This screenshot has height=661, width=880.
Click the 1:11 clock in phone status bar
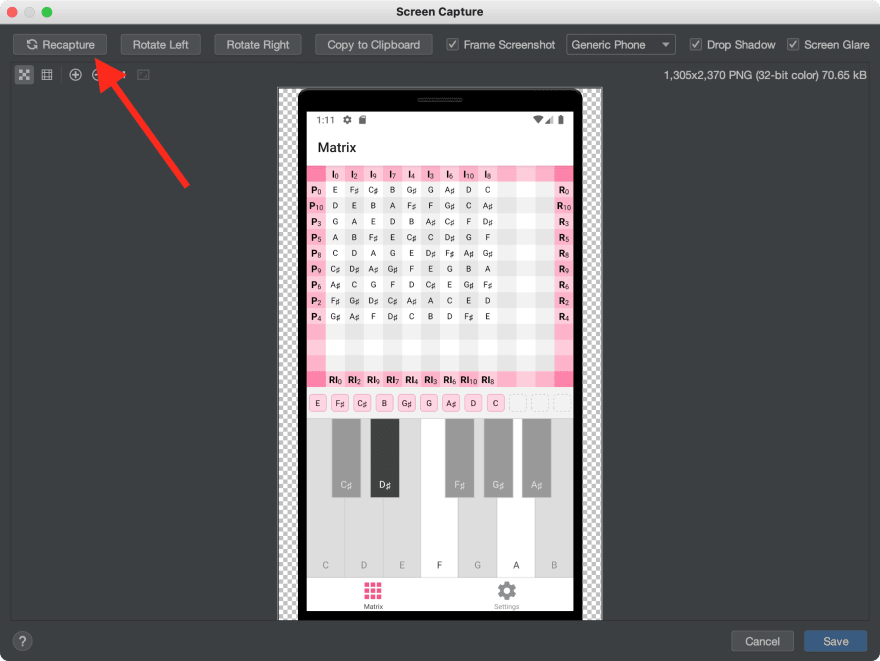click(x=326, y=120)
